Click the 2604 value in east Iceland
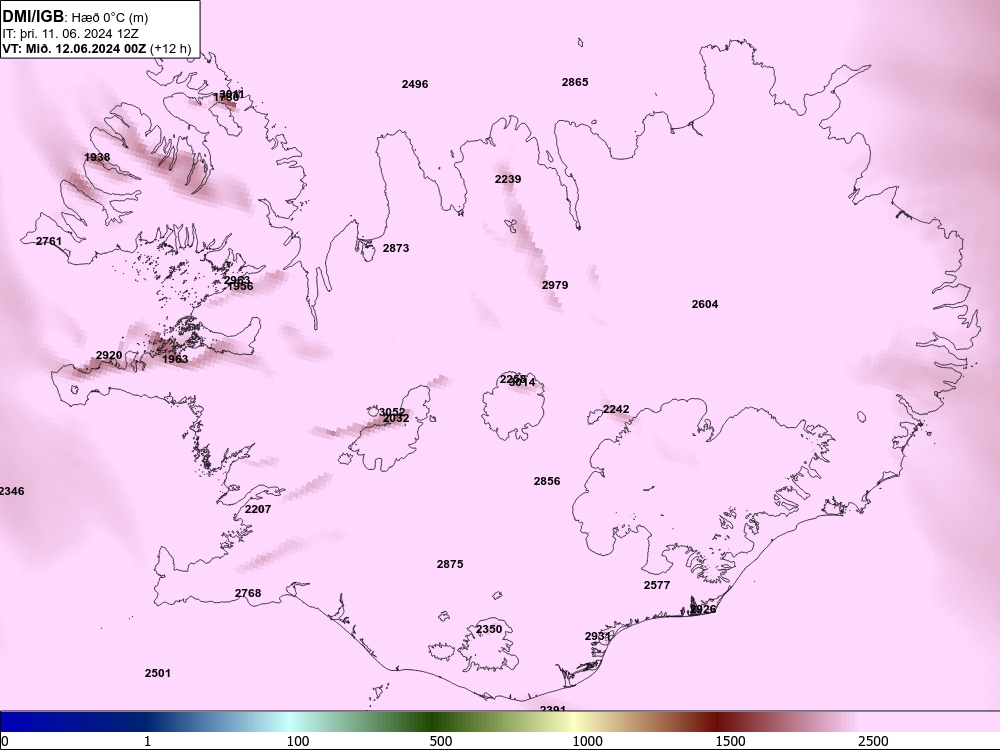This screenshot has height=750, width=1000. [x=705, y=304]
